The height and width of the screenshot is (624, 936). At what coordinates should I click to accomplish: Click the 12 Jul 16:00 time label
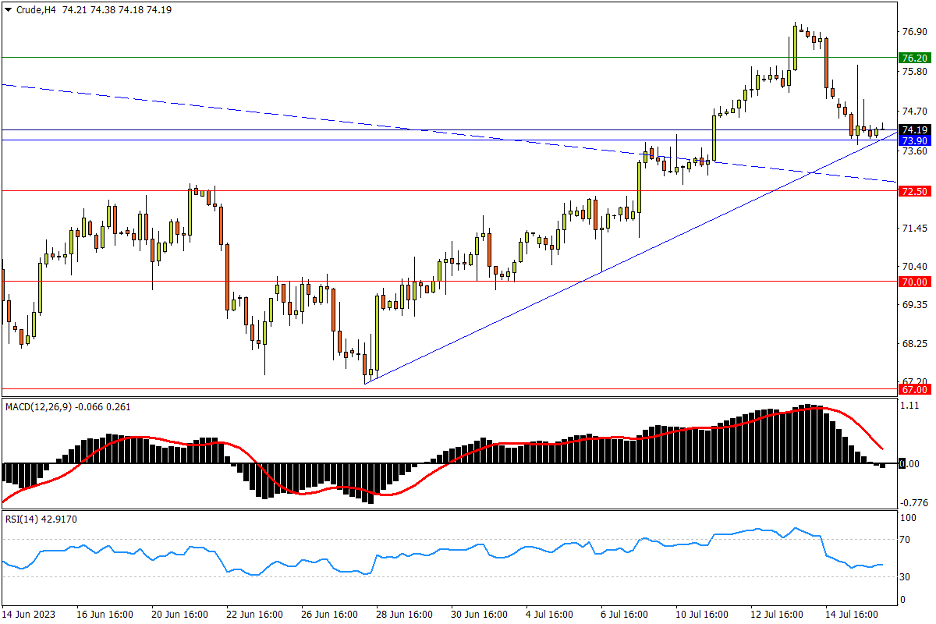click(782, 613)
